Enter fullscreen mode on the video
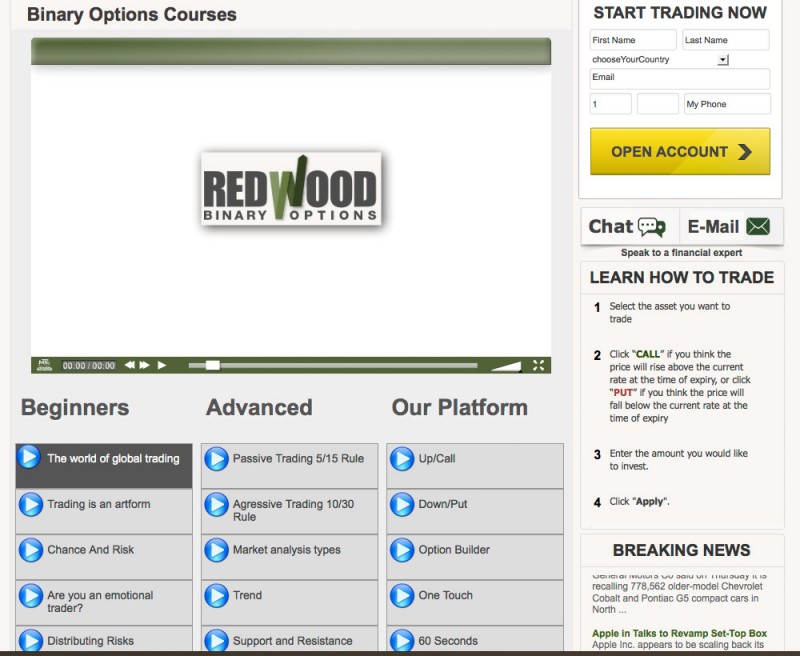The height and width of the screenshot is (656, 800). [x=539, y=365]
